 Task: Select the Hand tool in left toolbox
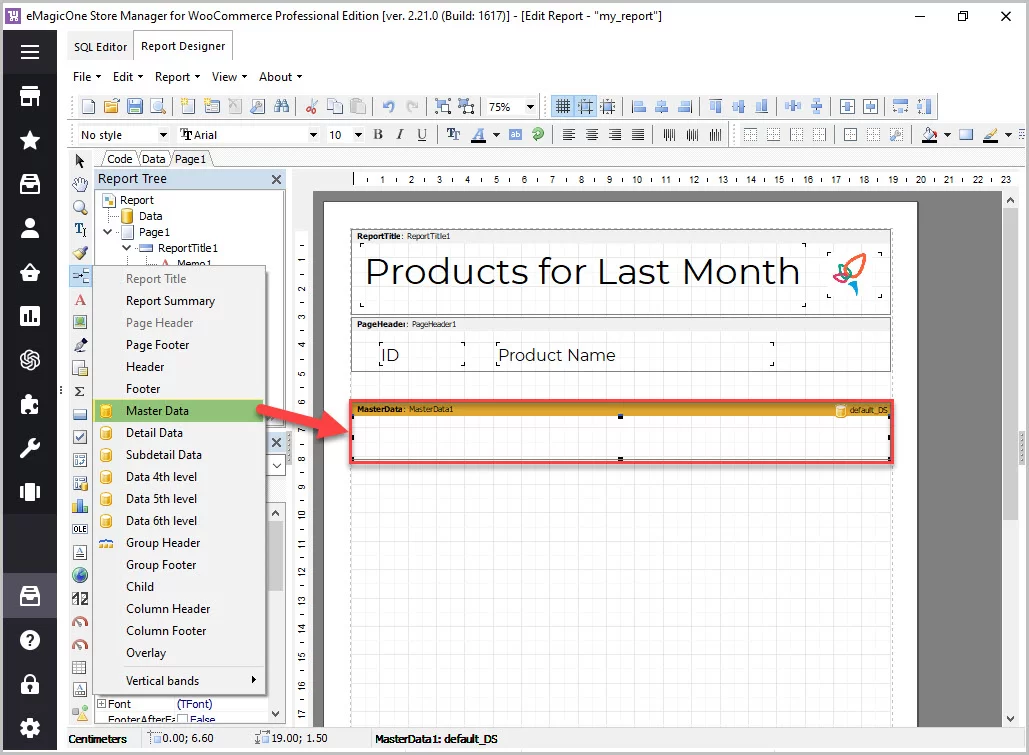click(80, 184)
